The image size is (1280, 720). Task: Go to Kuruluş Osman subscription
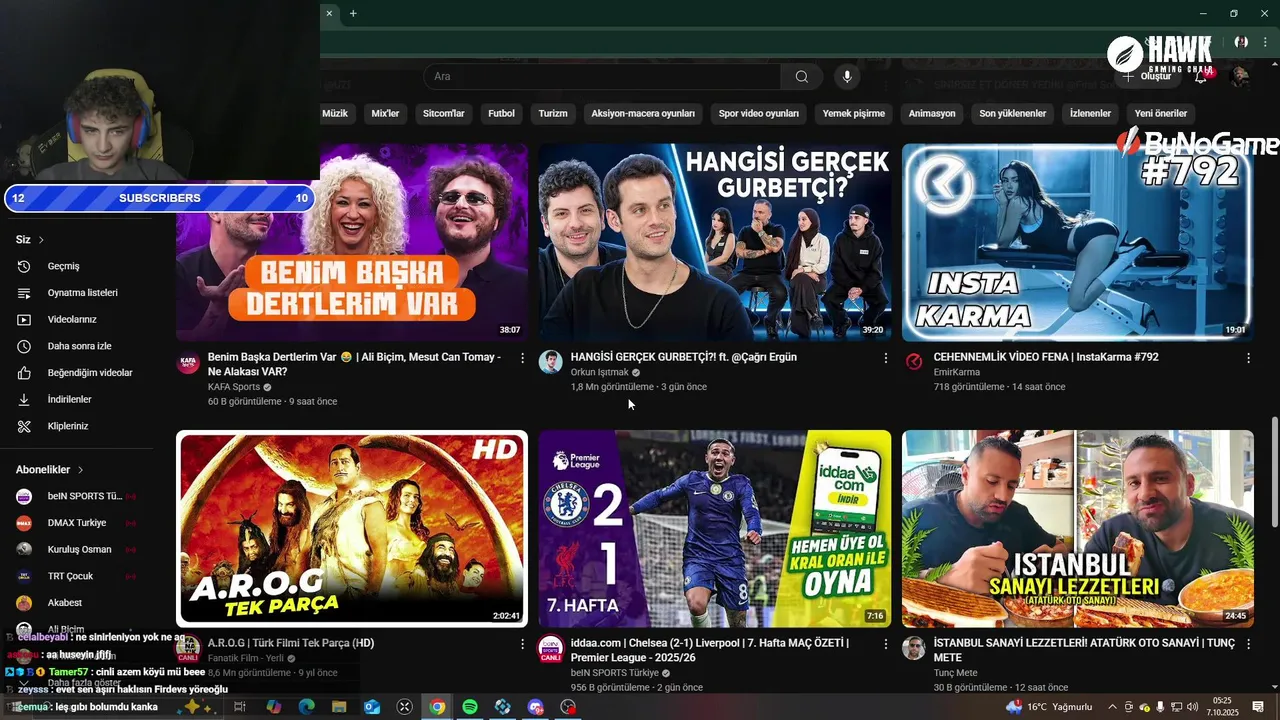pyautogui.click(x=80, y=550)
